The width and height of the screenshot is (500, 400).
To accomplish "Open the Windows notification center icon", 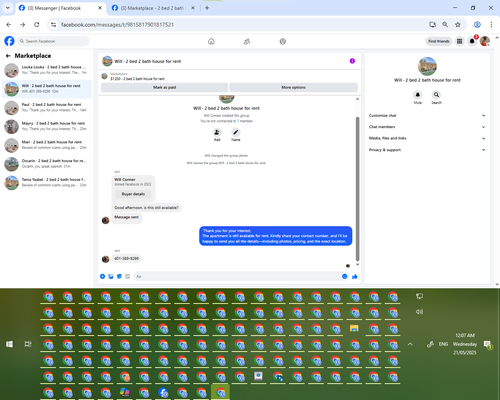I will pos(487,344).
